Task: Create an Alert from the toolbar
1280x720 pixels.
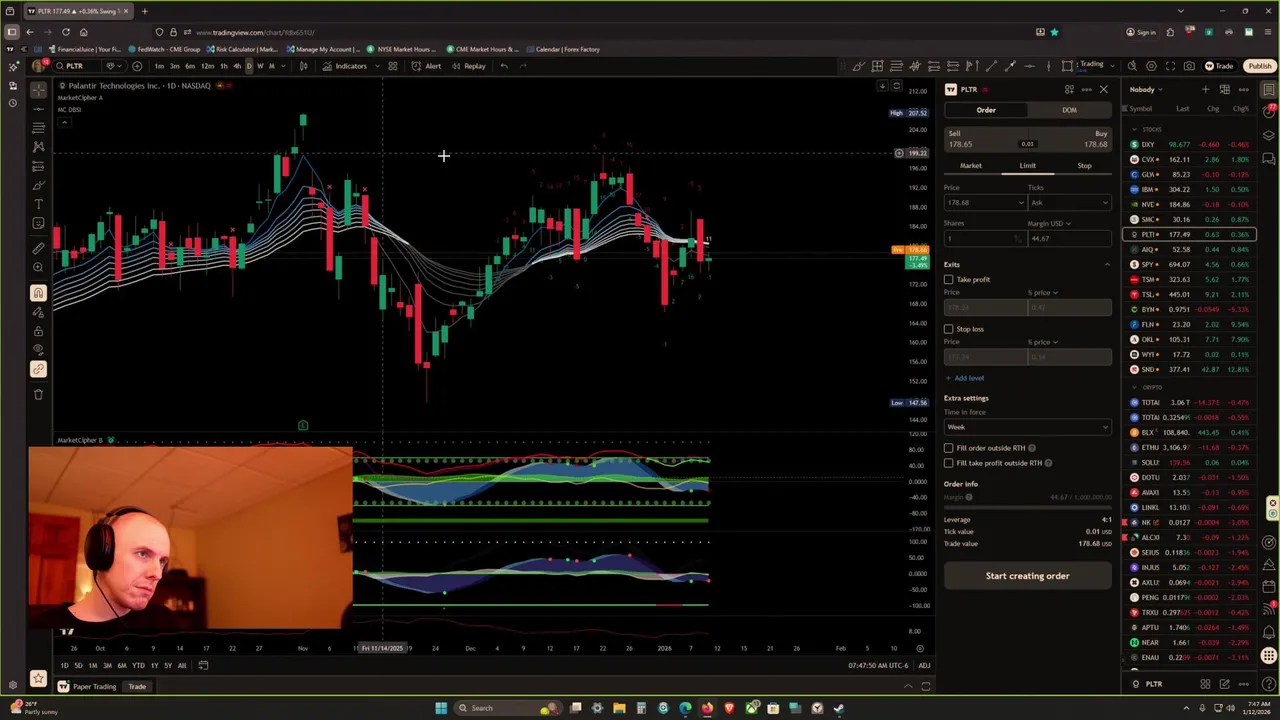Action: 427,66
